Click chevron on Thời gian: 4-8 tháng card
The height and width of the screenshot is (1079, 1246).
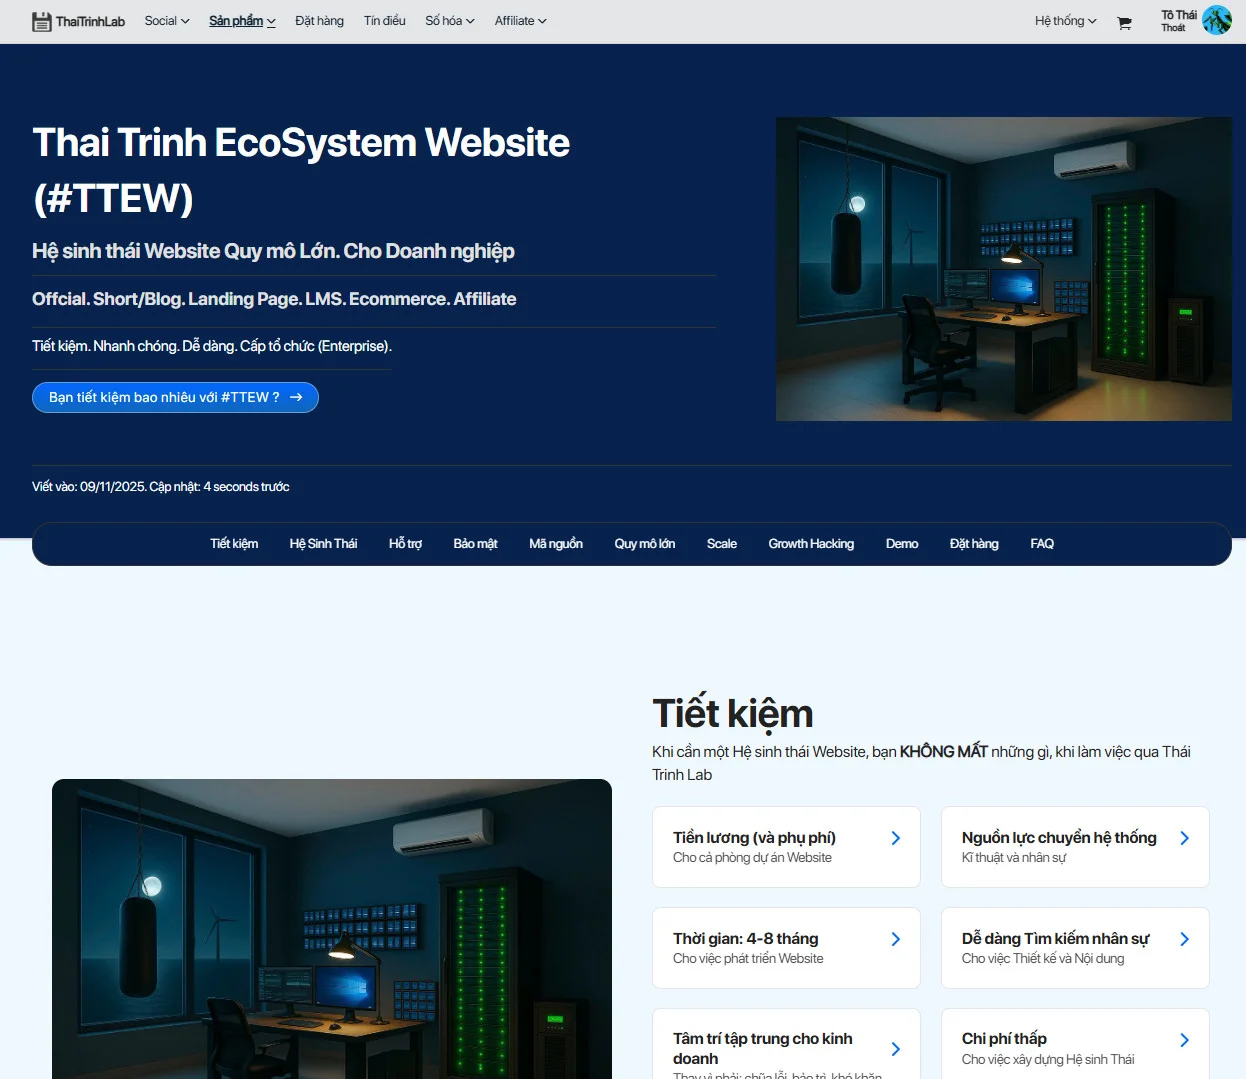[896, 939]
